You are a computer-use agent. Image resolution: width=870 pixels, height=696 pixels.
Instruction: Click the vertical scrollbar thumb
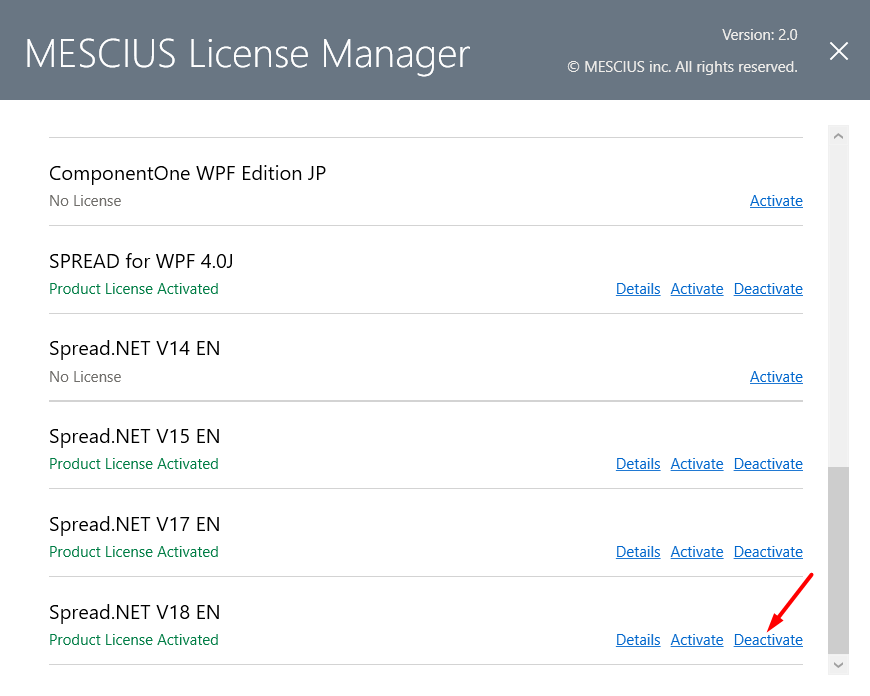coord(838,561)
